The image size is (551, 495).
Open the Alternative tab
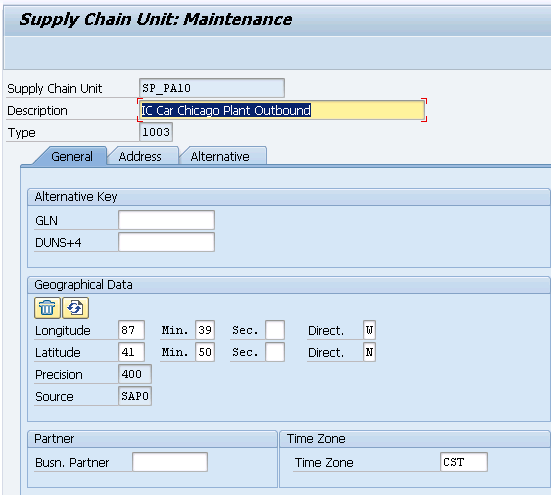point(220,156)
